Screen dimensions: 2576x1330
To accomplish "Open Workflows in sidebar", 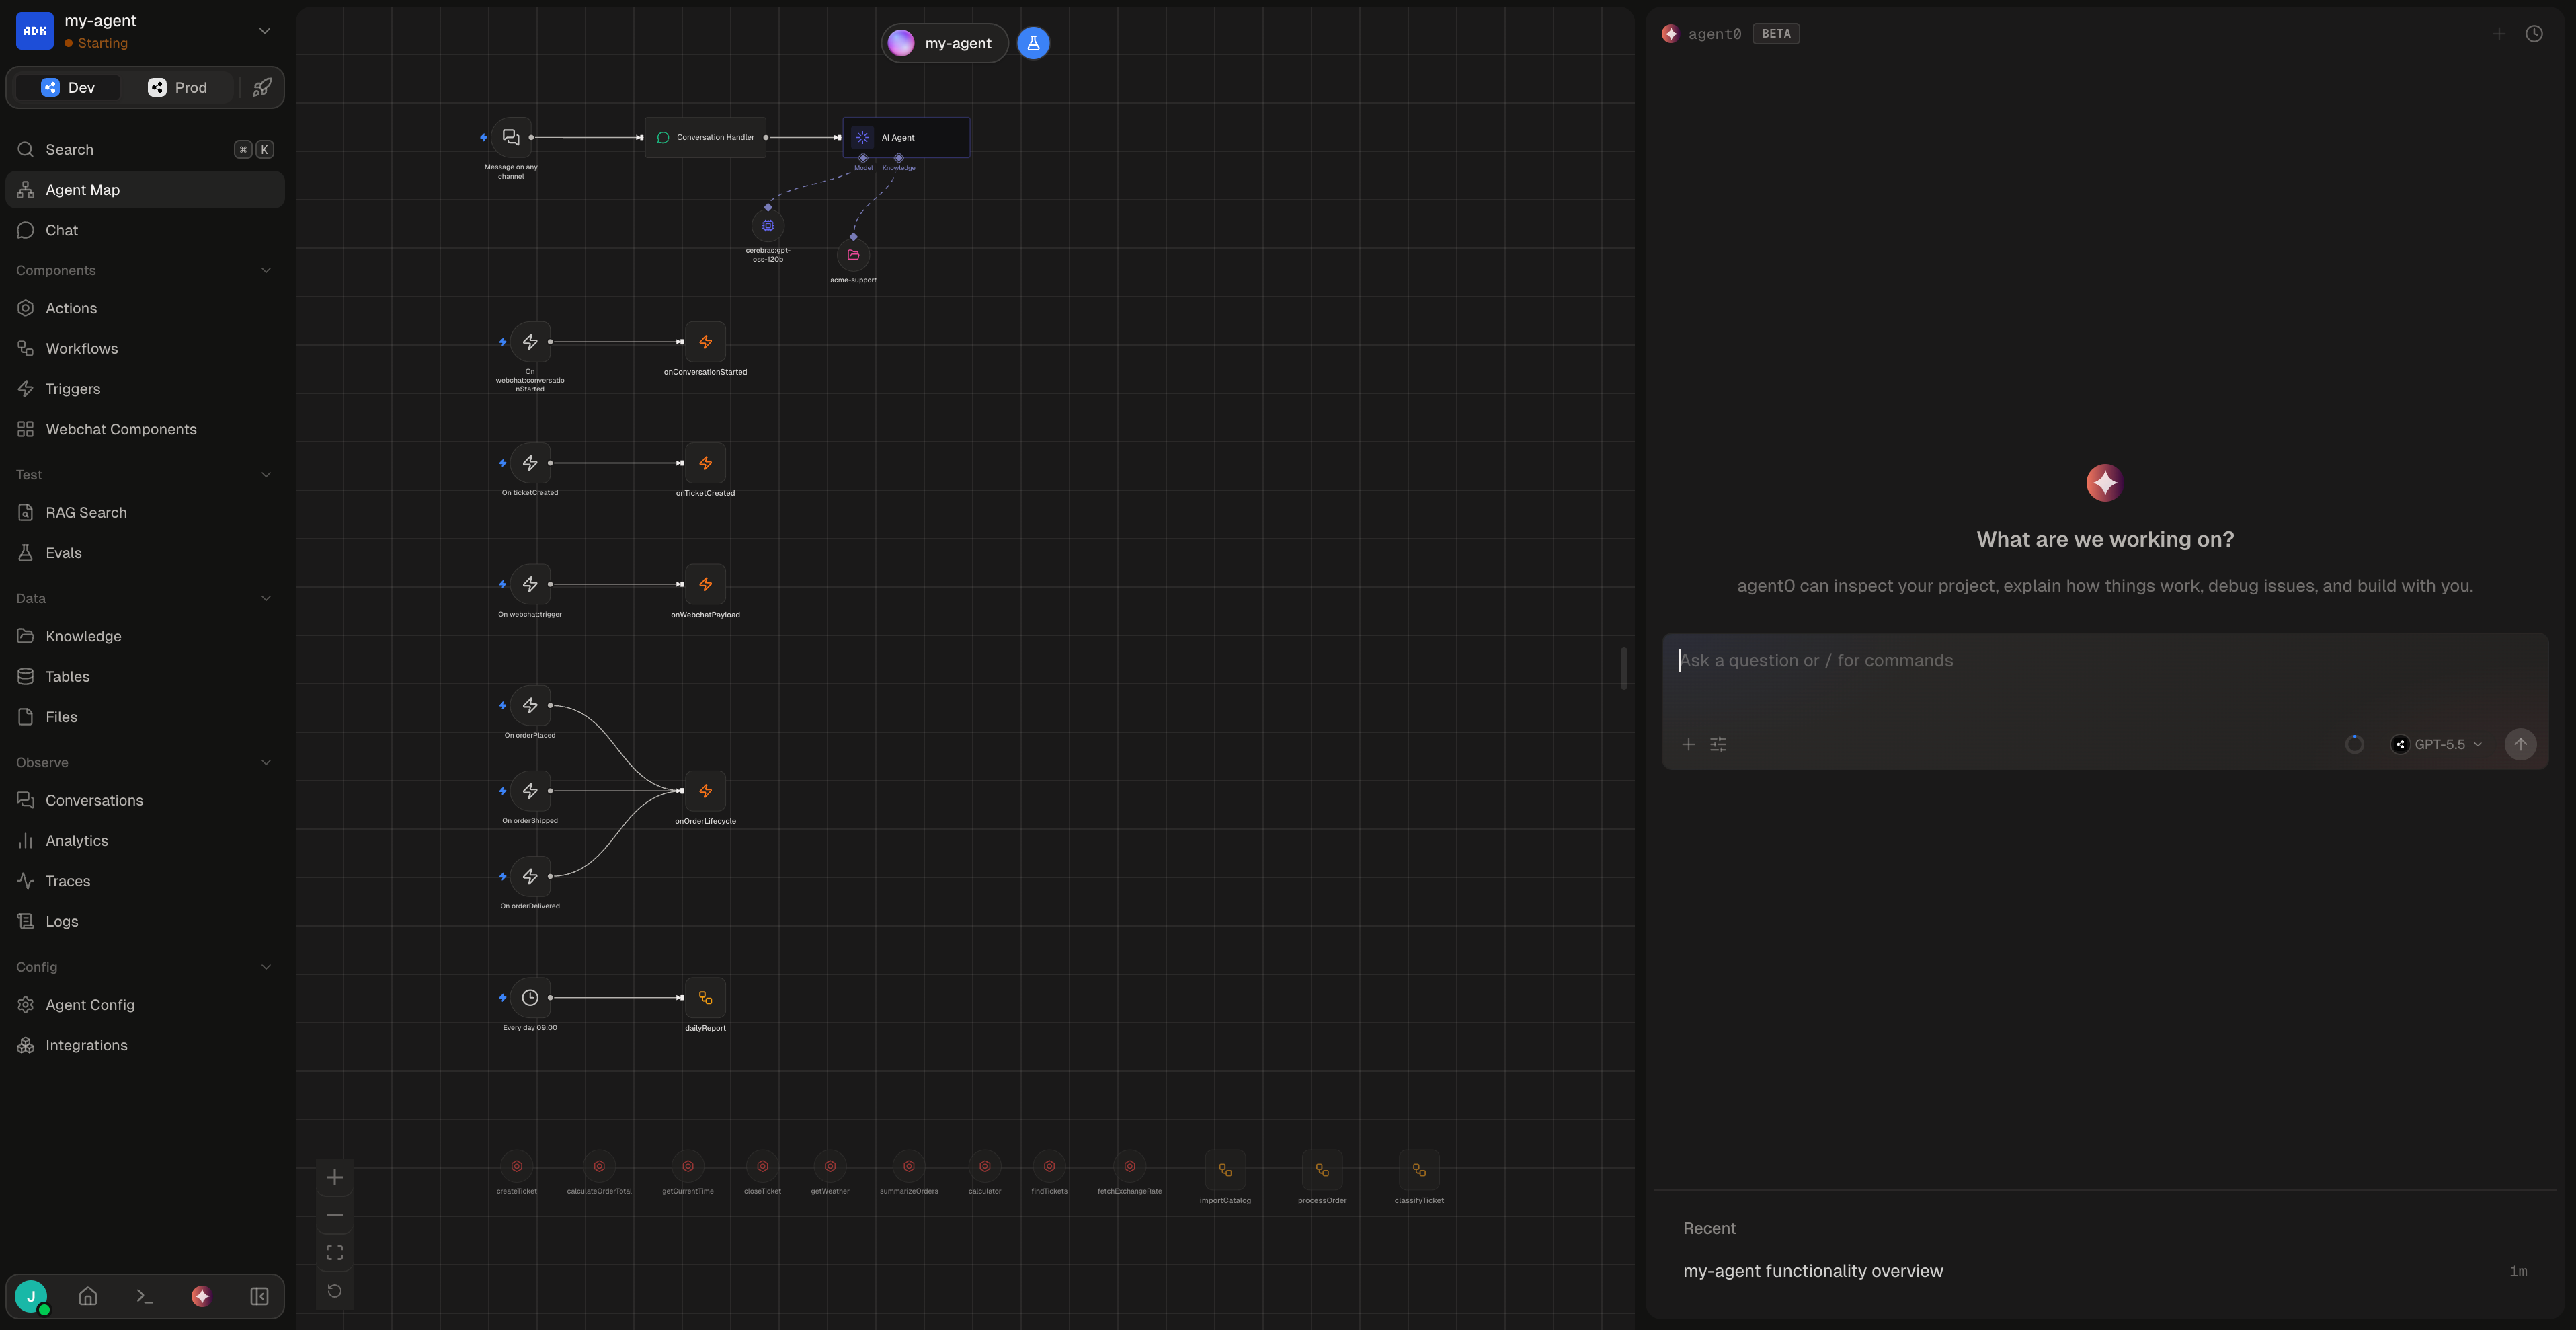I will pyautogui.click(x=145, y=349).
